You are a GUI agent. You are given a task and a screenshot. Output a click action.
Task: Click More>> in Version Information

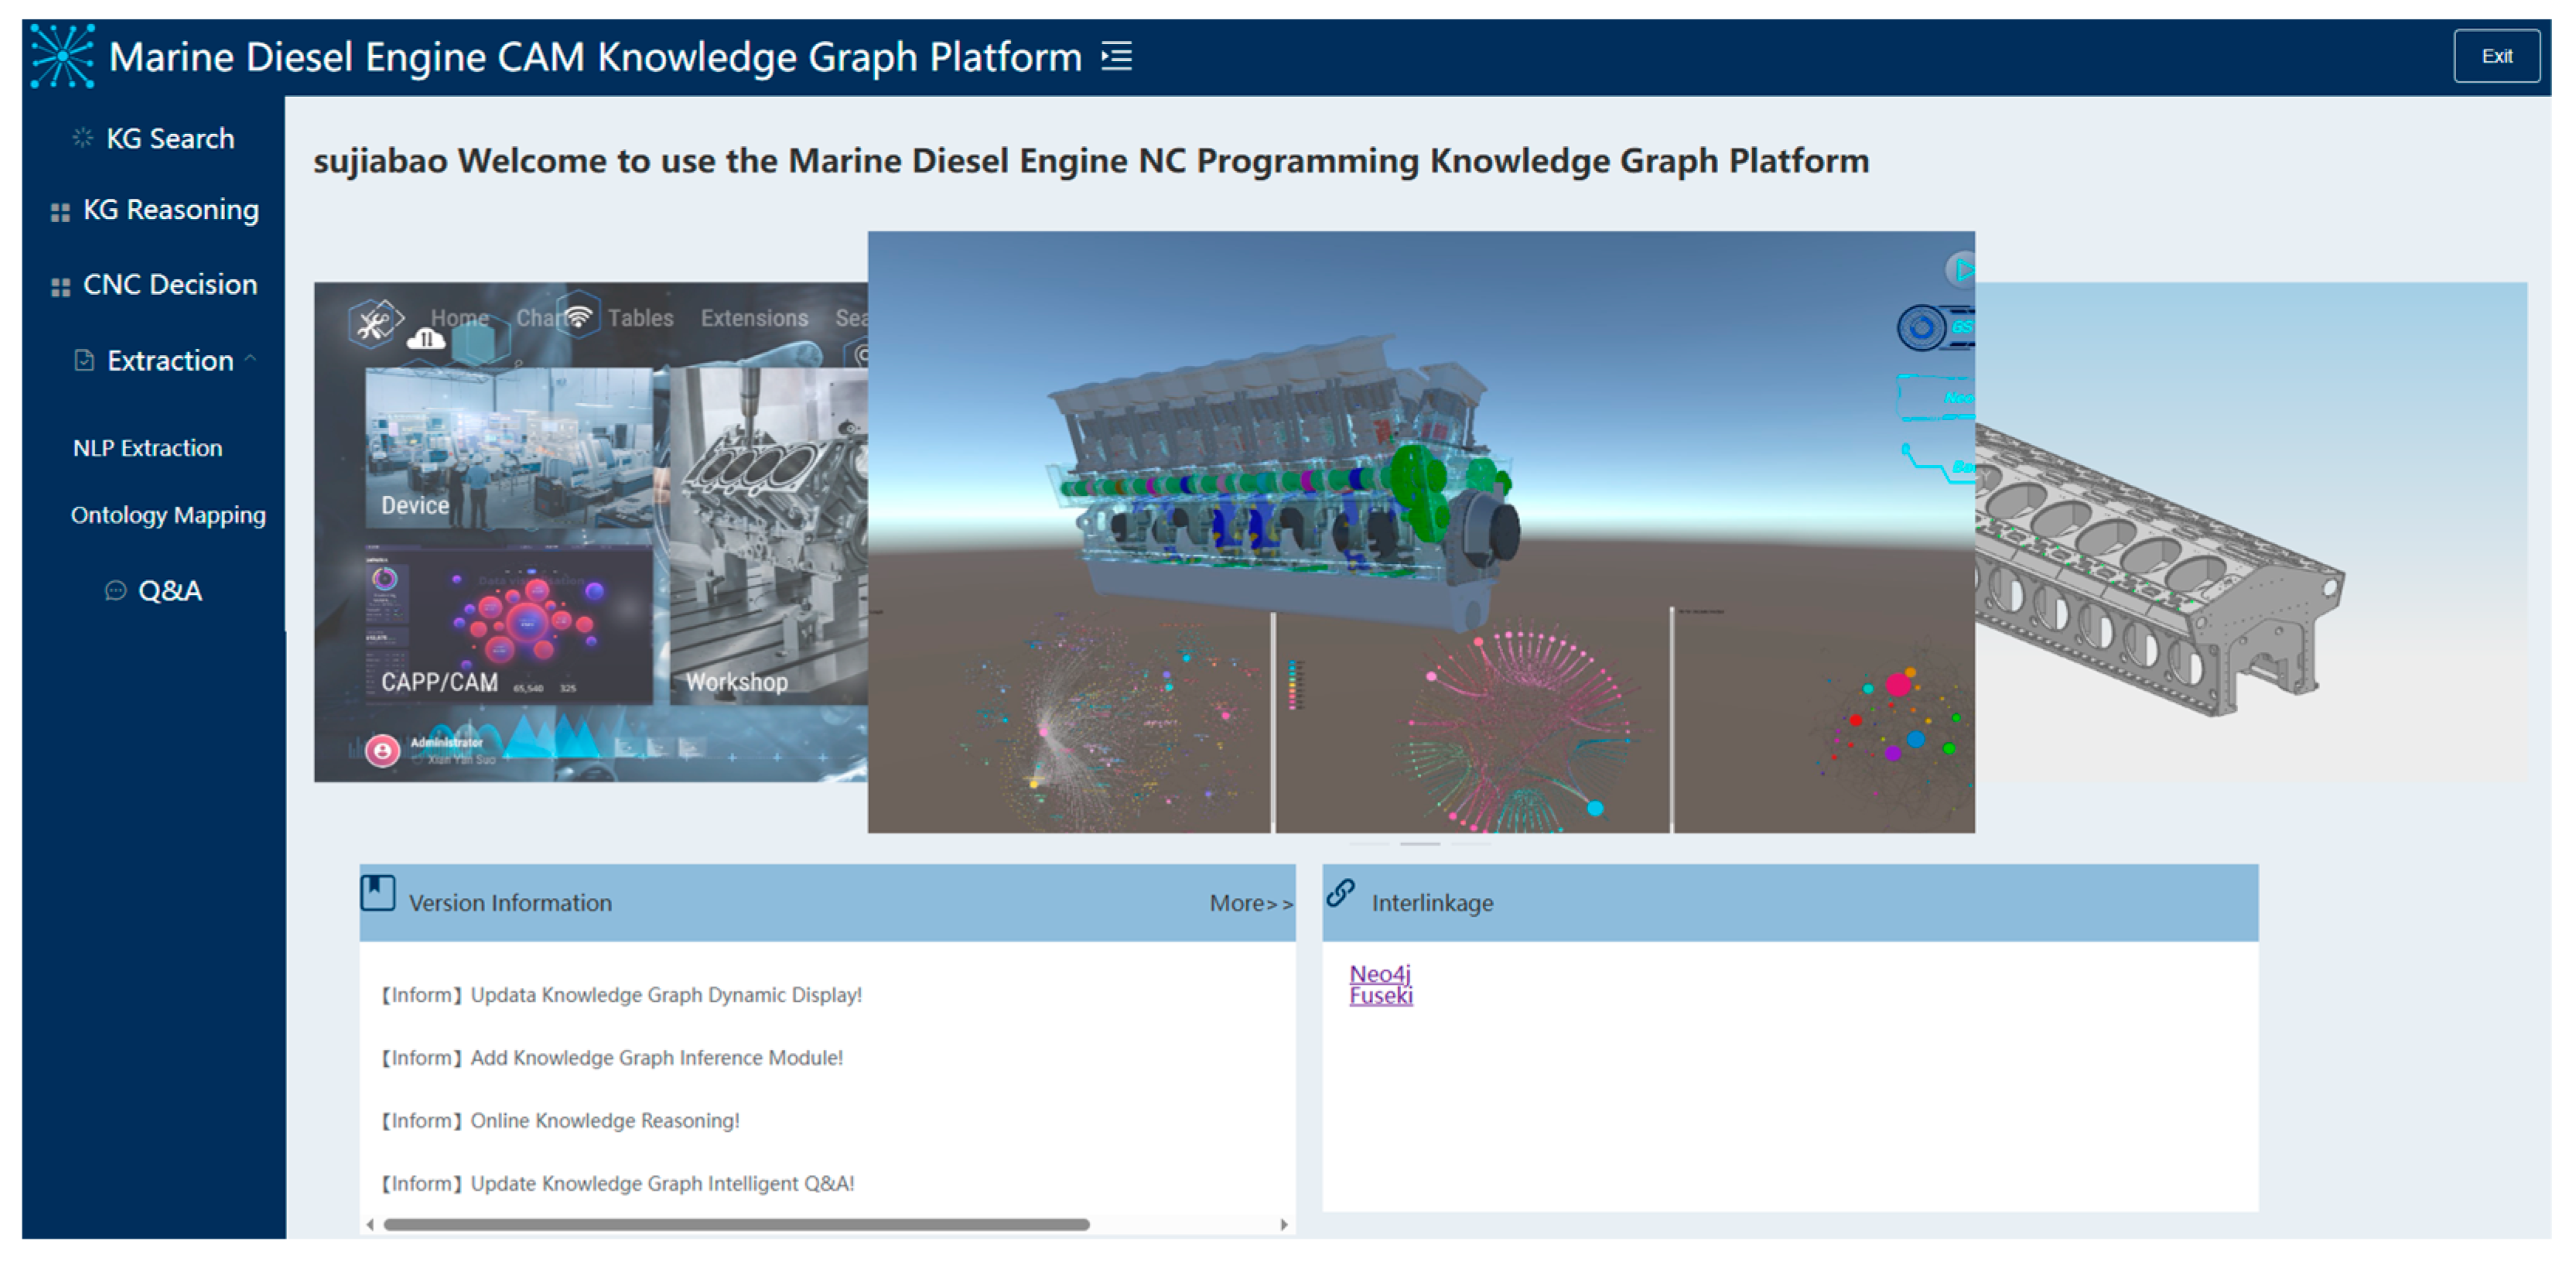[x=1250, y=903]
